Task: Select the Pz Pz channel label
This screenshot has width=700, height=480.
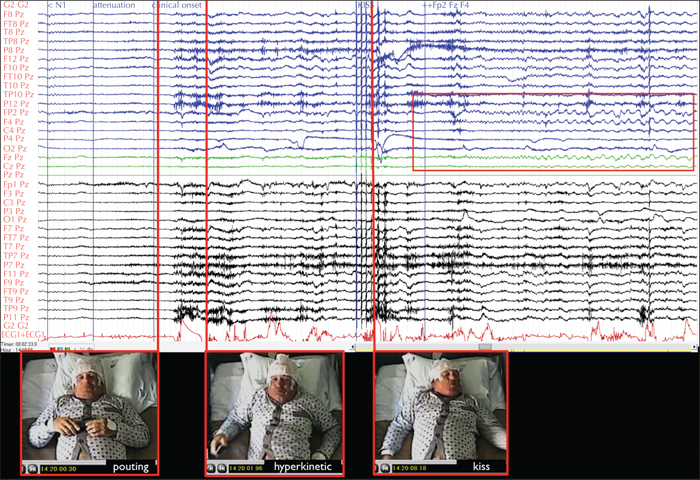Action: 14,175
